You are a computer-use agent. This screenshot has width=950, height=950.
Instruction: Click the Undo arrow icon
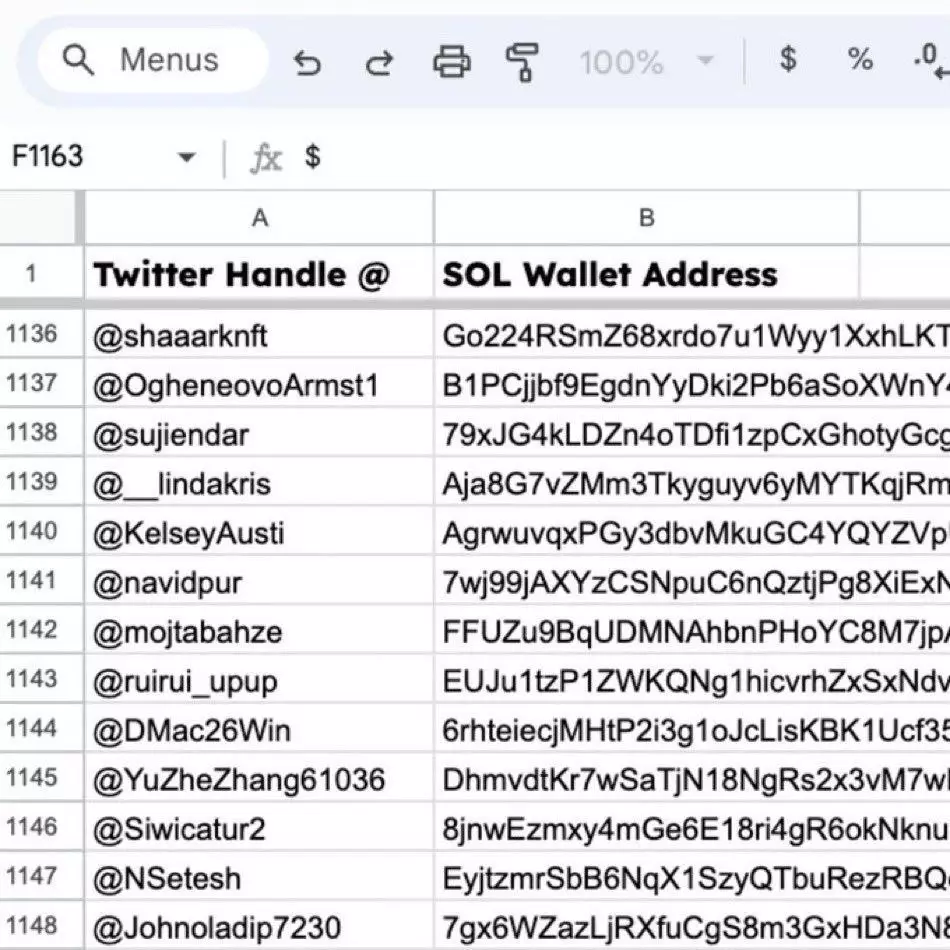point(307,63)
